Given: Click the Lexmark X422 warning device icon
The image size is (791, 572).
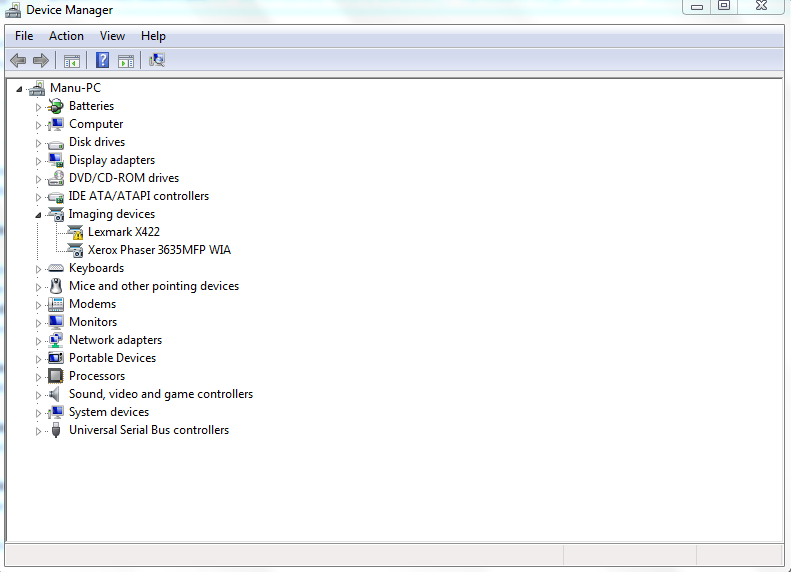Looking at the screenshot, I should (x=75, y=232).
